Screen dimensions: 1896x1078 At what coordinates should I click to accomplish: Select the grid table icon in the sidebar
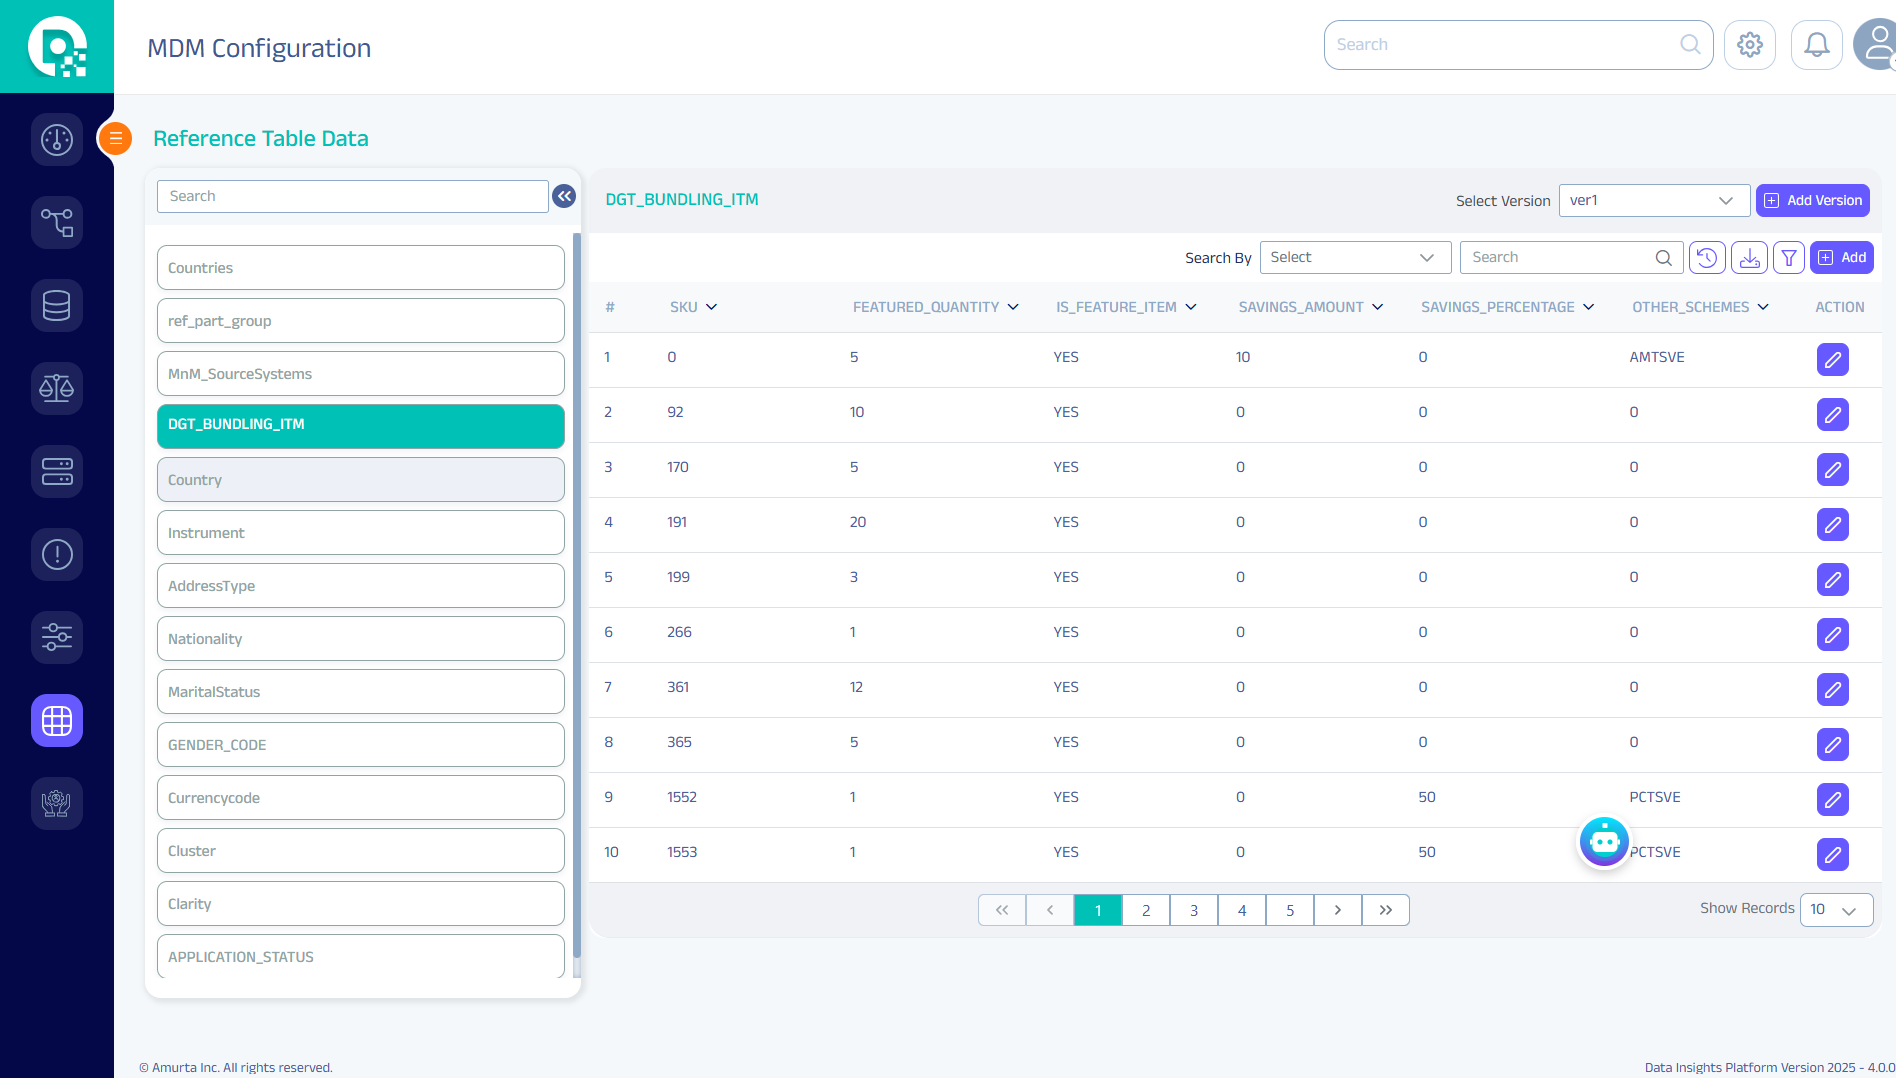coord(56,720)
